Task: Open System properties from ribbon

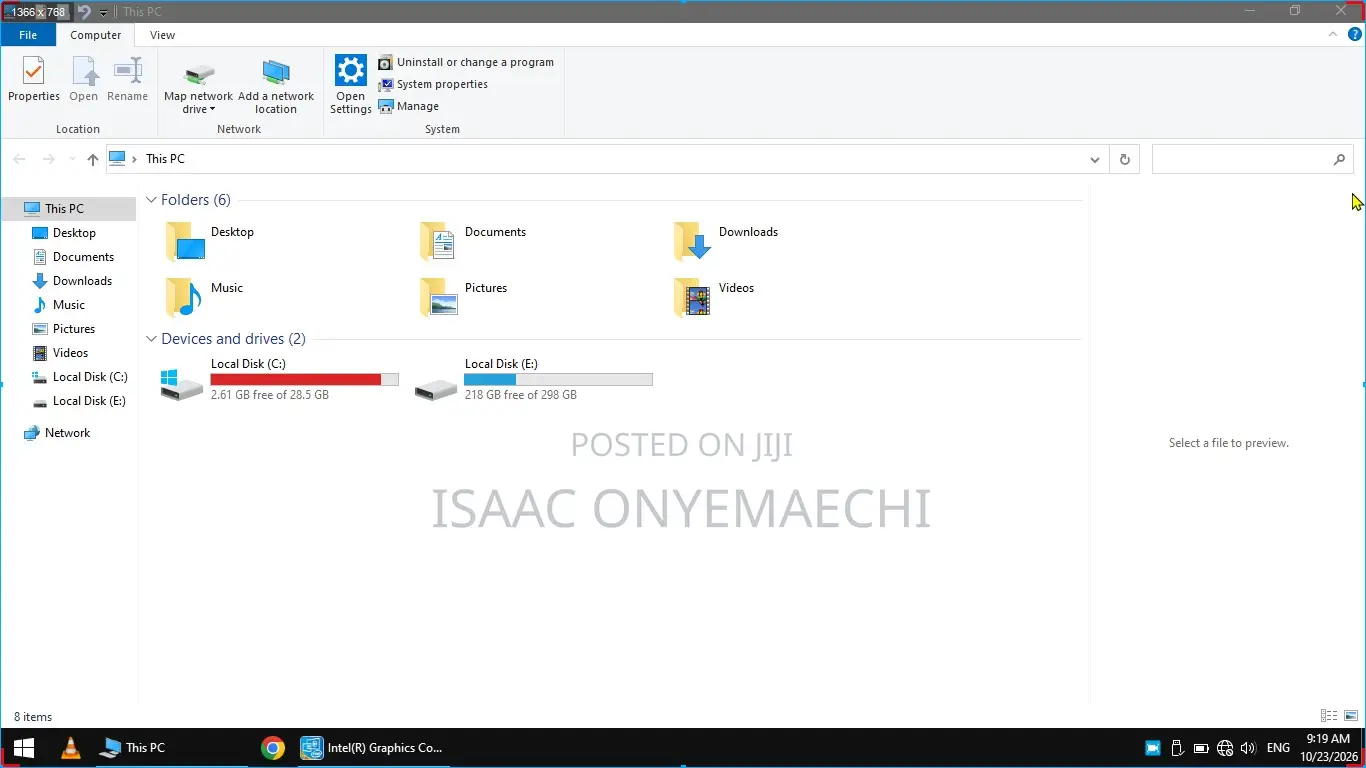Action: pos(433,84)
